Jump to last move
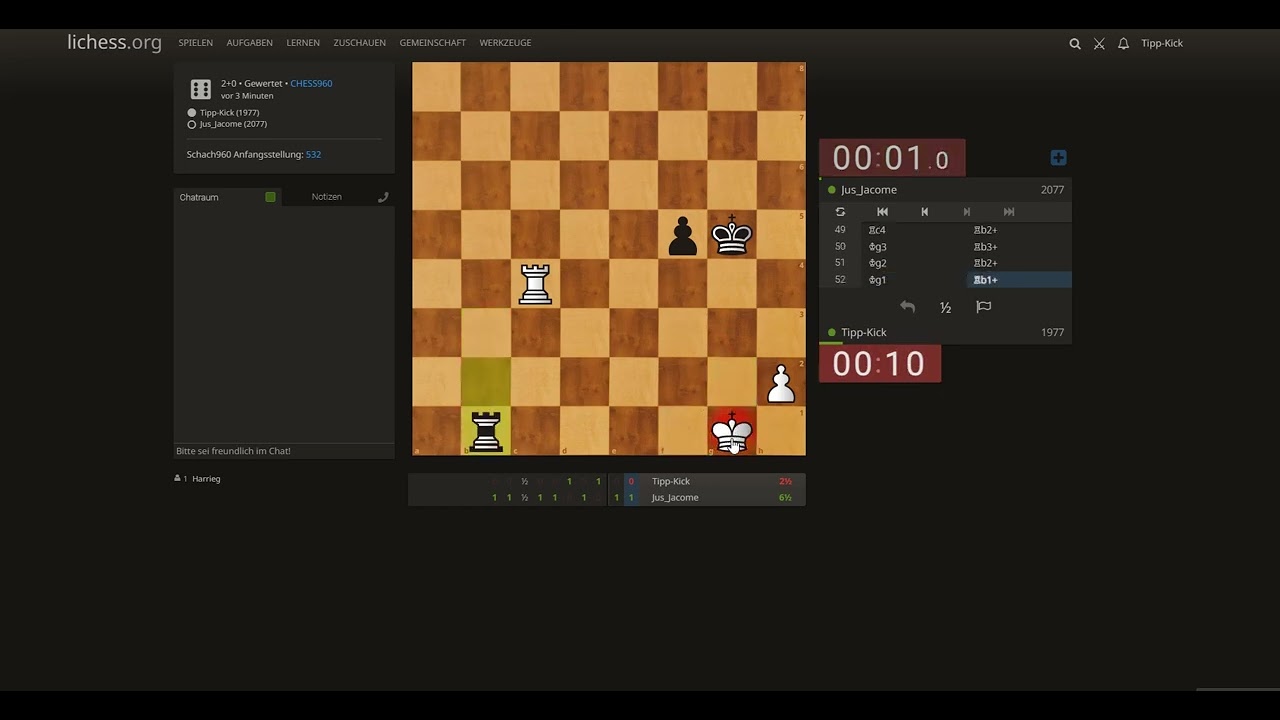1280x720 pixels. (x=1008, y=212)
